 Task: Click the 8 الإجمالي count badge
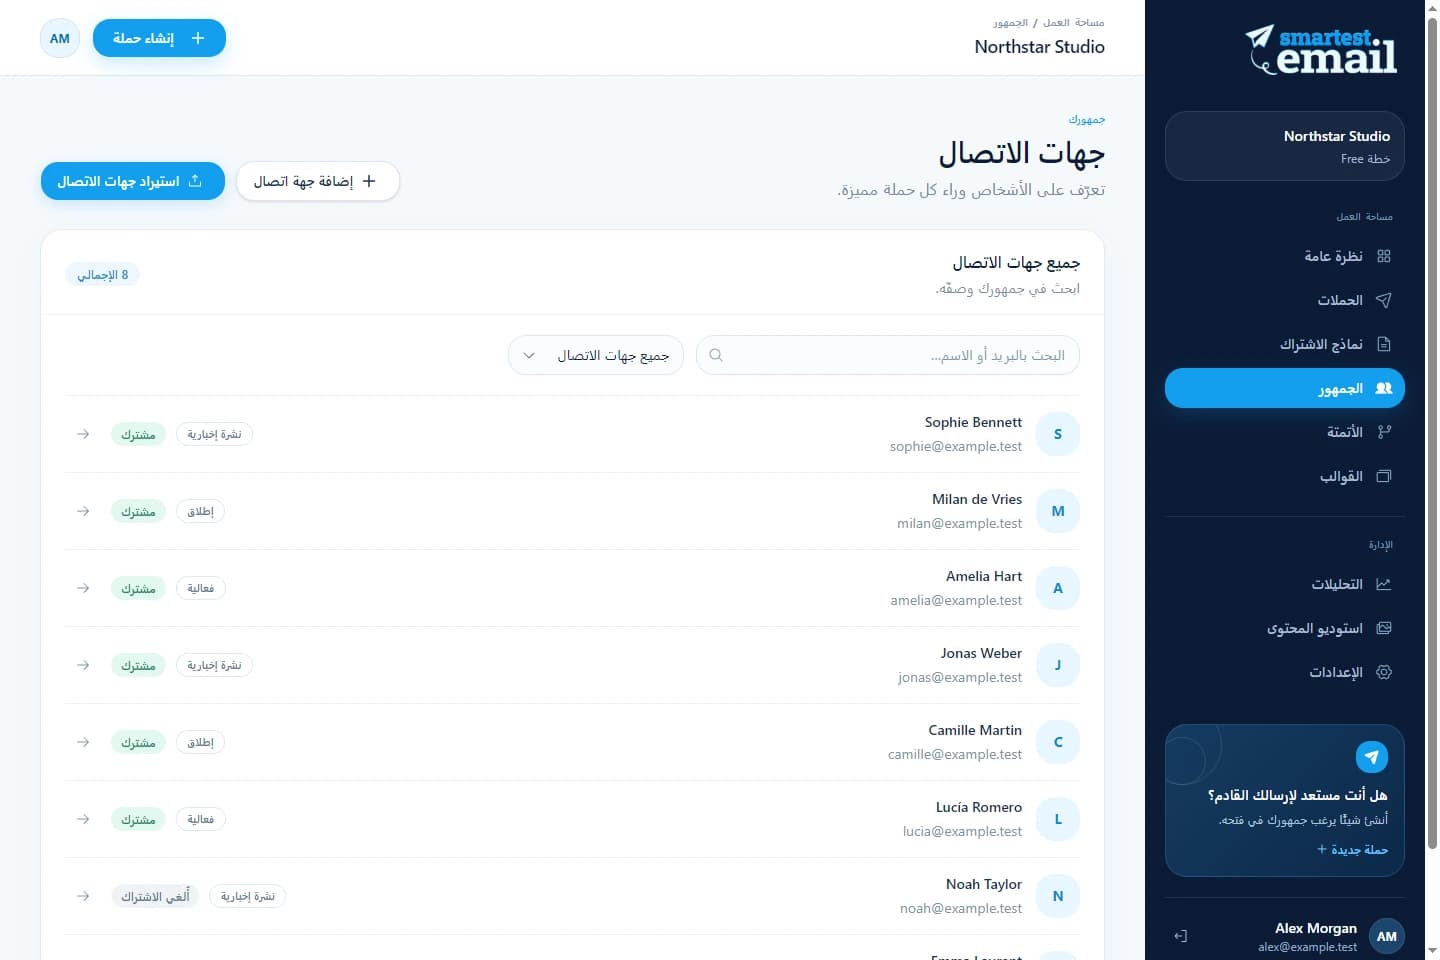coord(103,274)
